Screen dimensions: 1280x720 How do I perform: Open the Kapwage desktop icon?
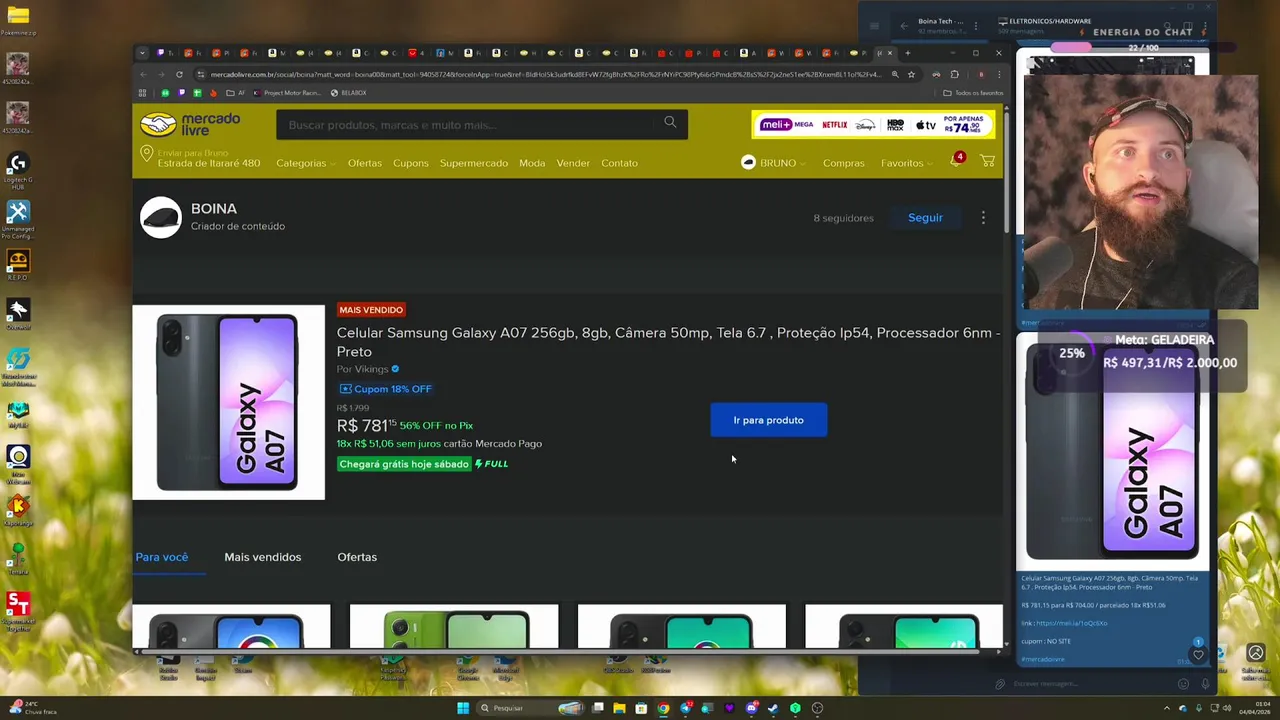tap(17, 510)
